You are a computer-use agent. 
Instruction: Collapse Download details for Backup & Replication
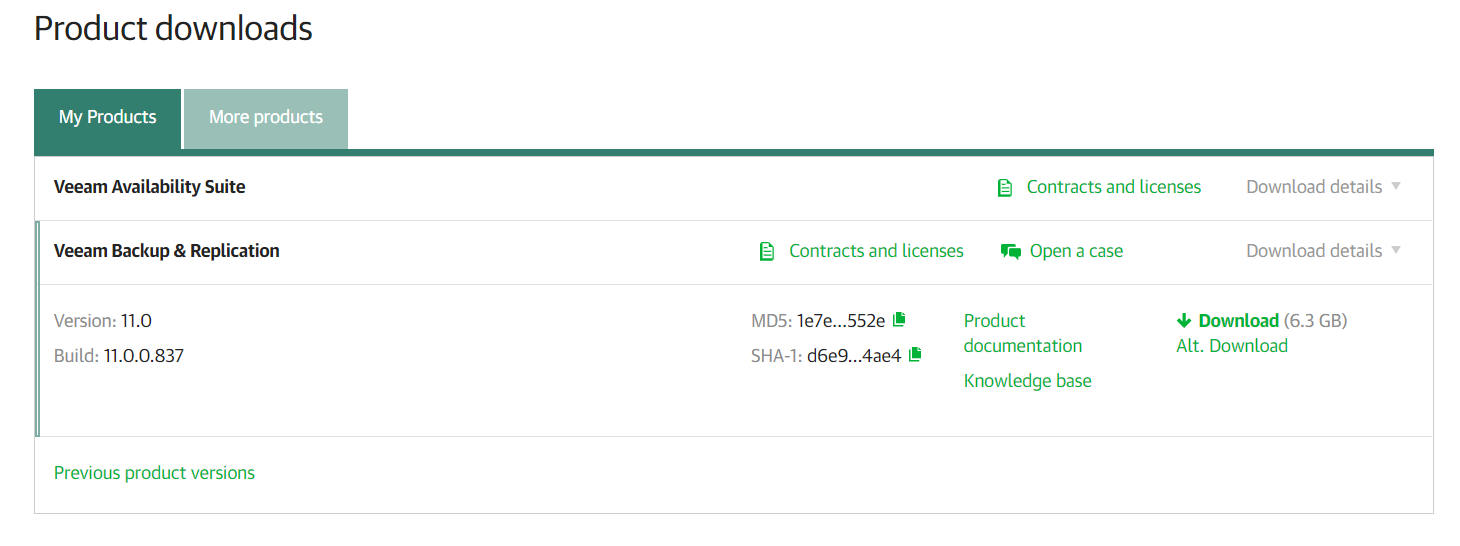pos(1323,251)
